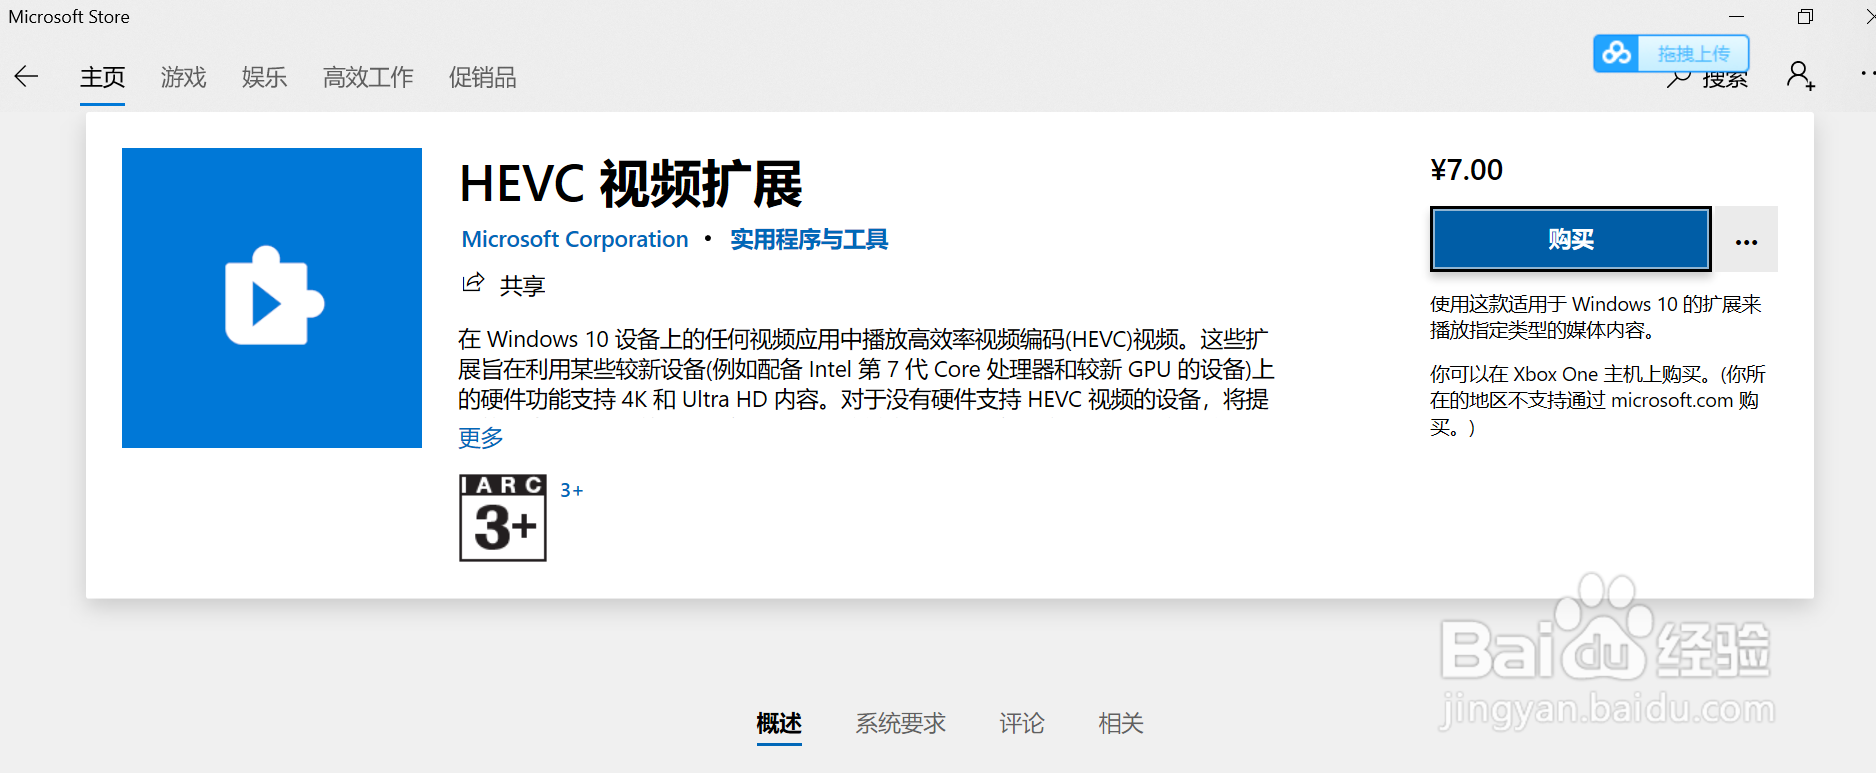The image size is (1876, 773).
Task: Click the ¥7.00 price text
Action: pyautogui.click(x=1466, y=170)
